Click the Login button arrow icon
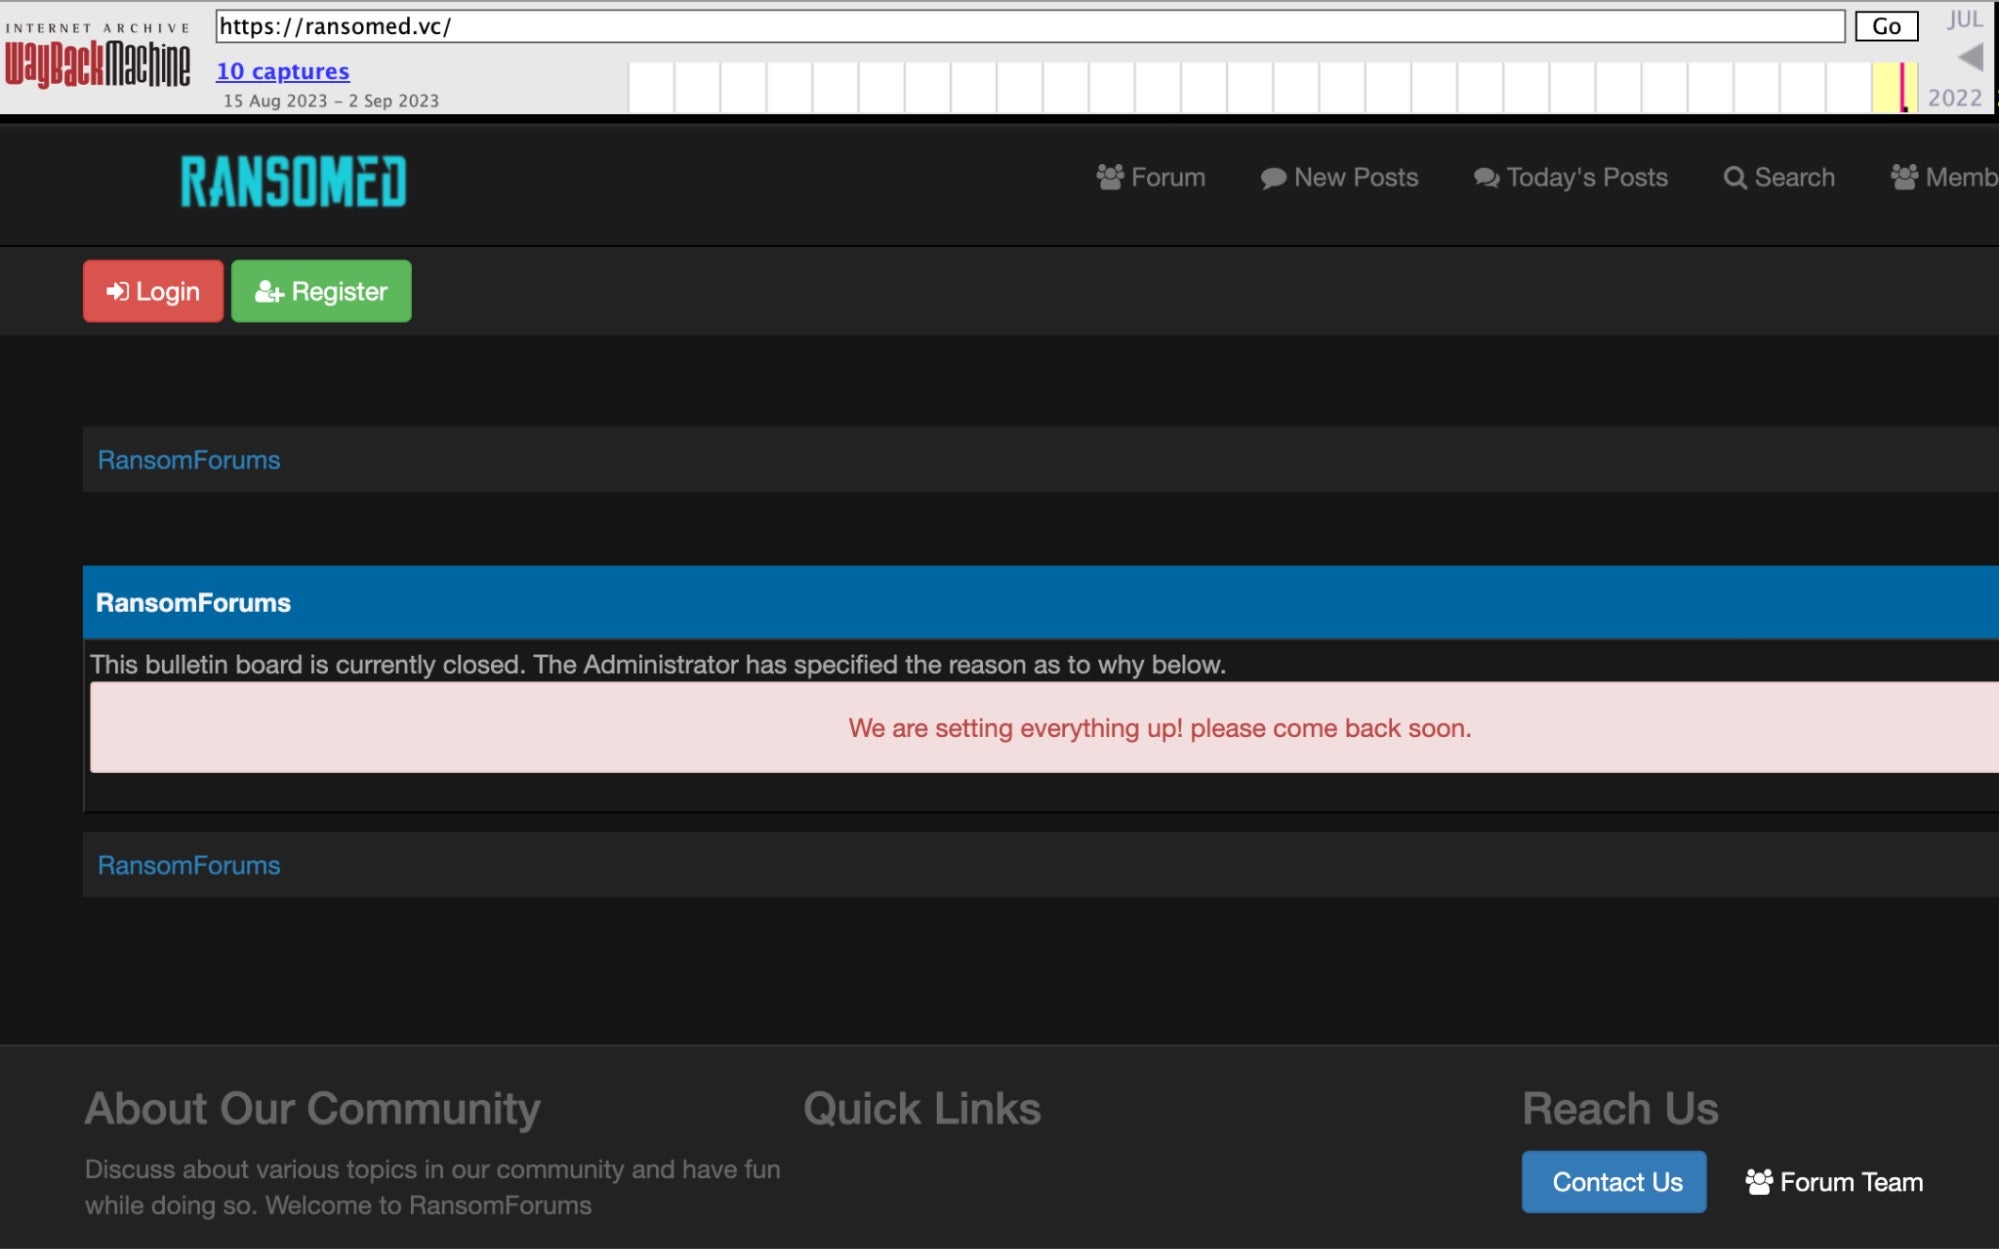The width and height of the screenshot is (1999, 1250). point(117,291)
